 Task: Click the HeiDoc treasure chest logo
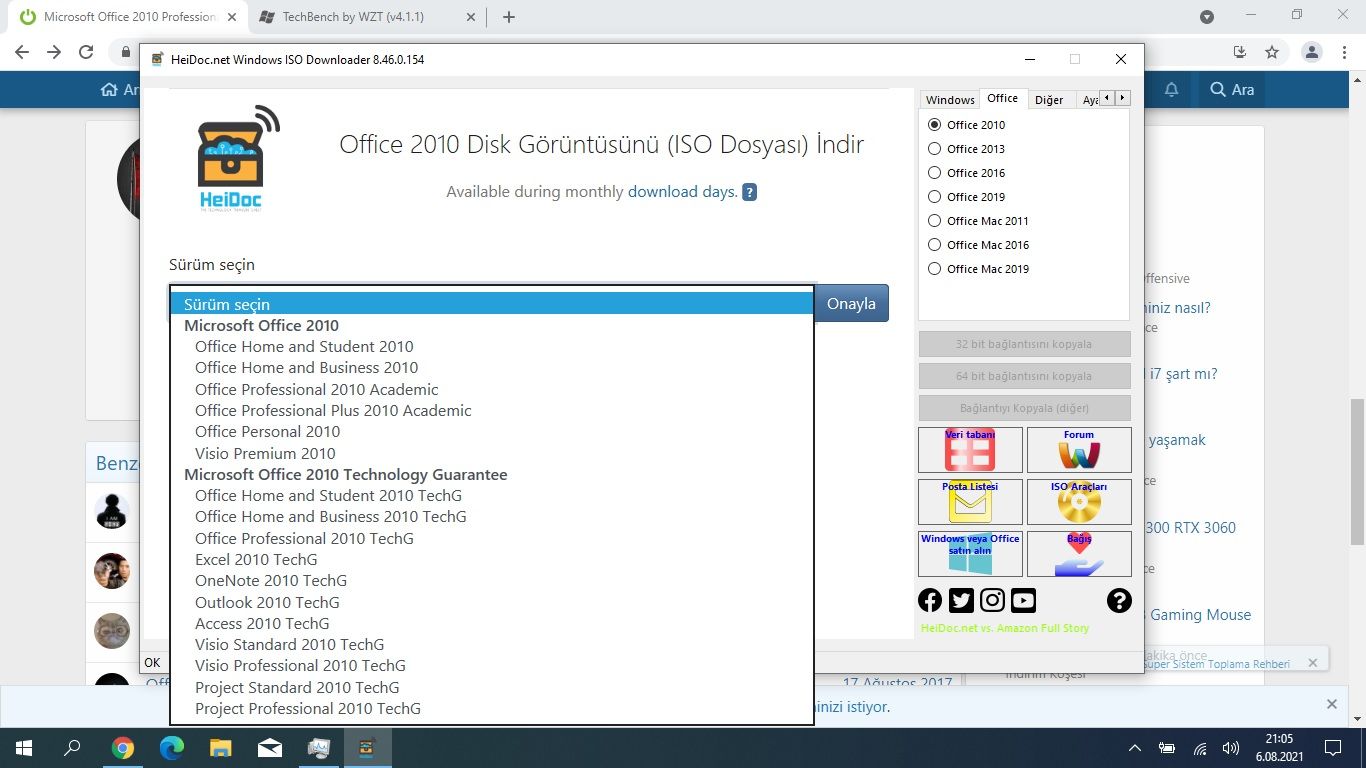237,158
